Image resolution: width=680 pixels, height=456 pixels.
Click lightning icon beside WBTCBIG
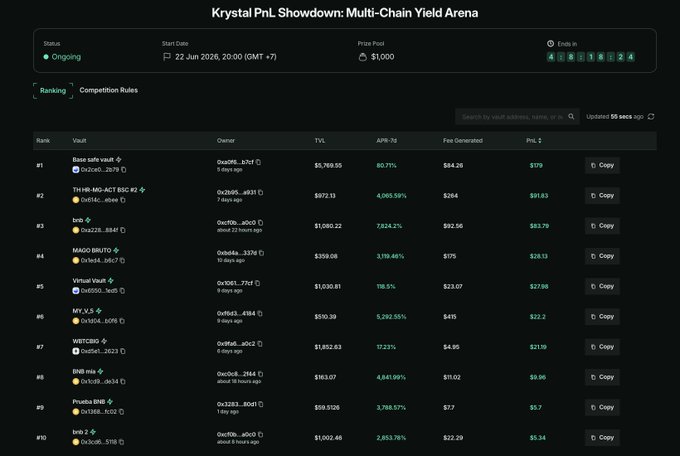(104, 341)
